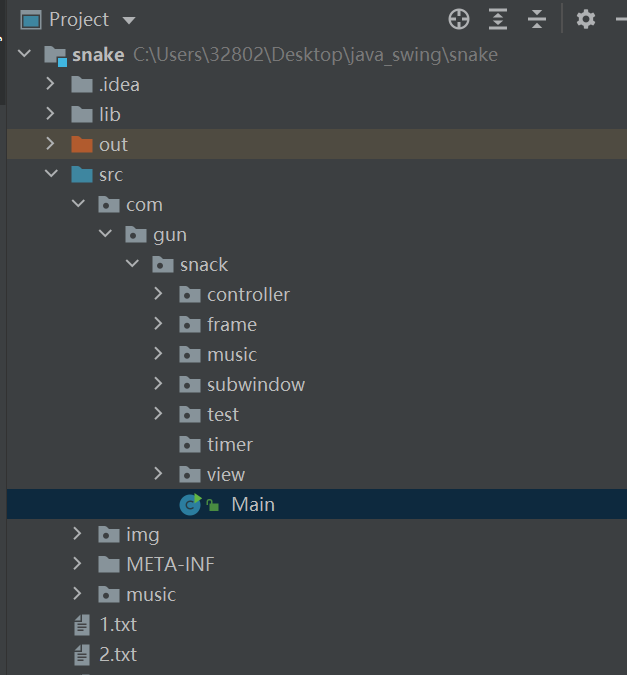627x675 pixels.
Task: Click the Expand All toolbar icon
Action: [498, 19]
